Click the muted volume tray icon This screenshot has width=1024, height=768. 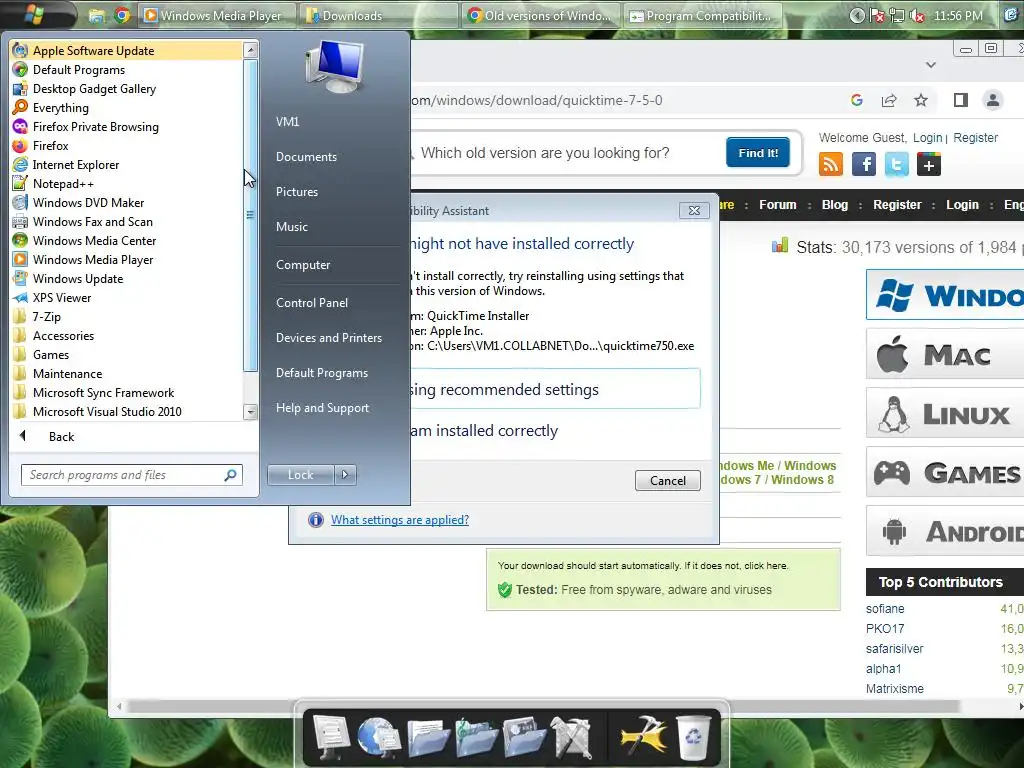coord(917,16)
